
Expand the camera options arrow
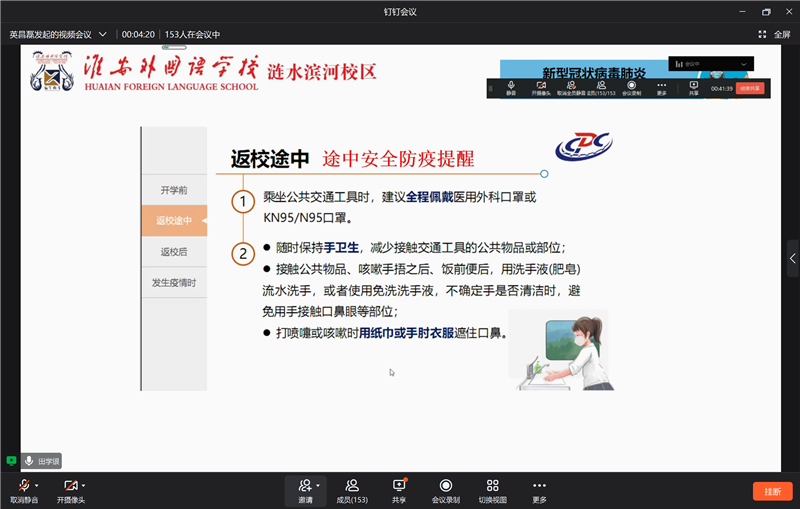coord(84,485)
